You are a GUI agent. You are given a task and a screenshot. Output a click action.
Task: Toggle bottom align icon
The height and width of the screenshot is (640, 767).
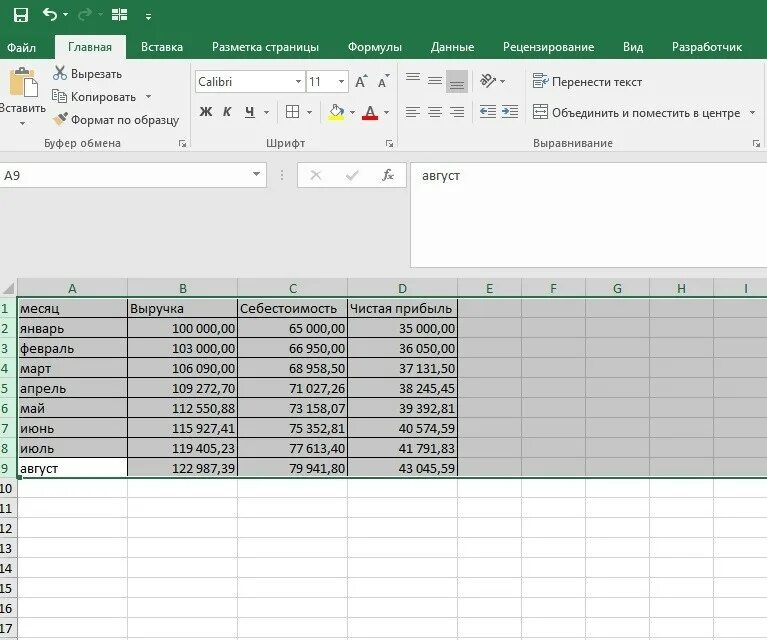tap(457, 81)
